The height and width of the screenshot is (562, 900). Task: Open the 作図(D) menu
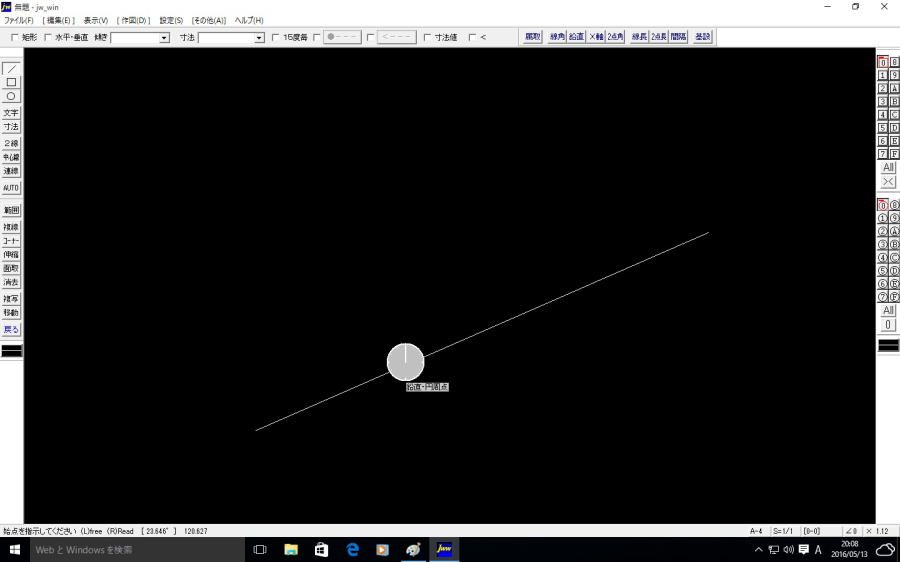coord(134,20)
